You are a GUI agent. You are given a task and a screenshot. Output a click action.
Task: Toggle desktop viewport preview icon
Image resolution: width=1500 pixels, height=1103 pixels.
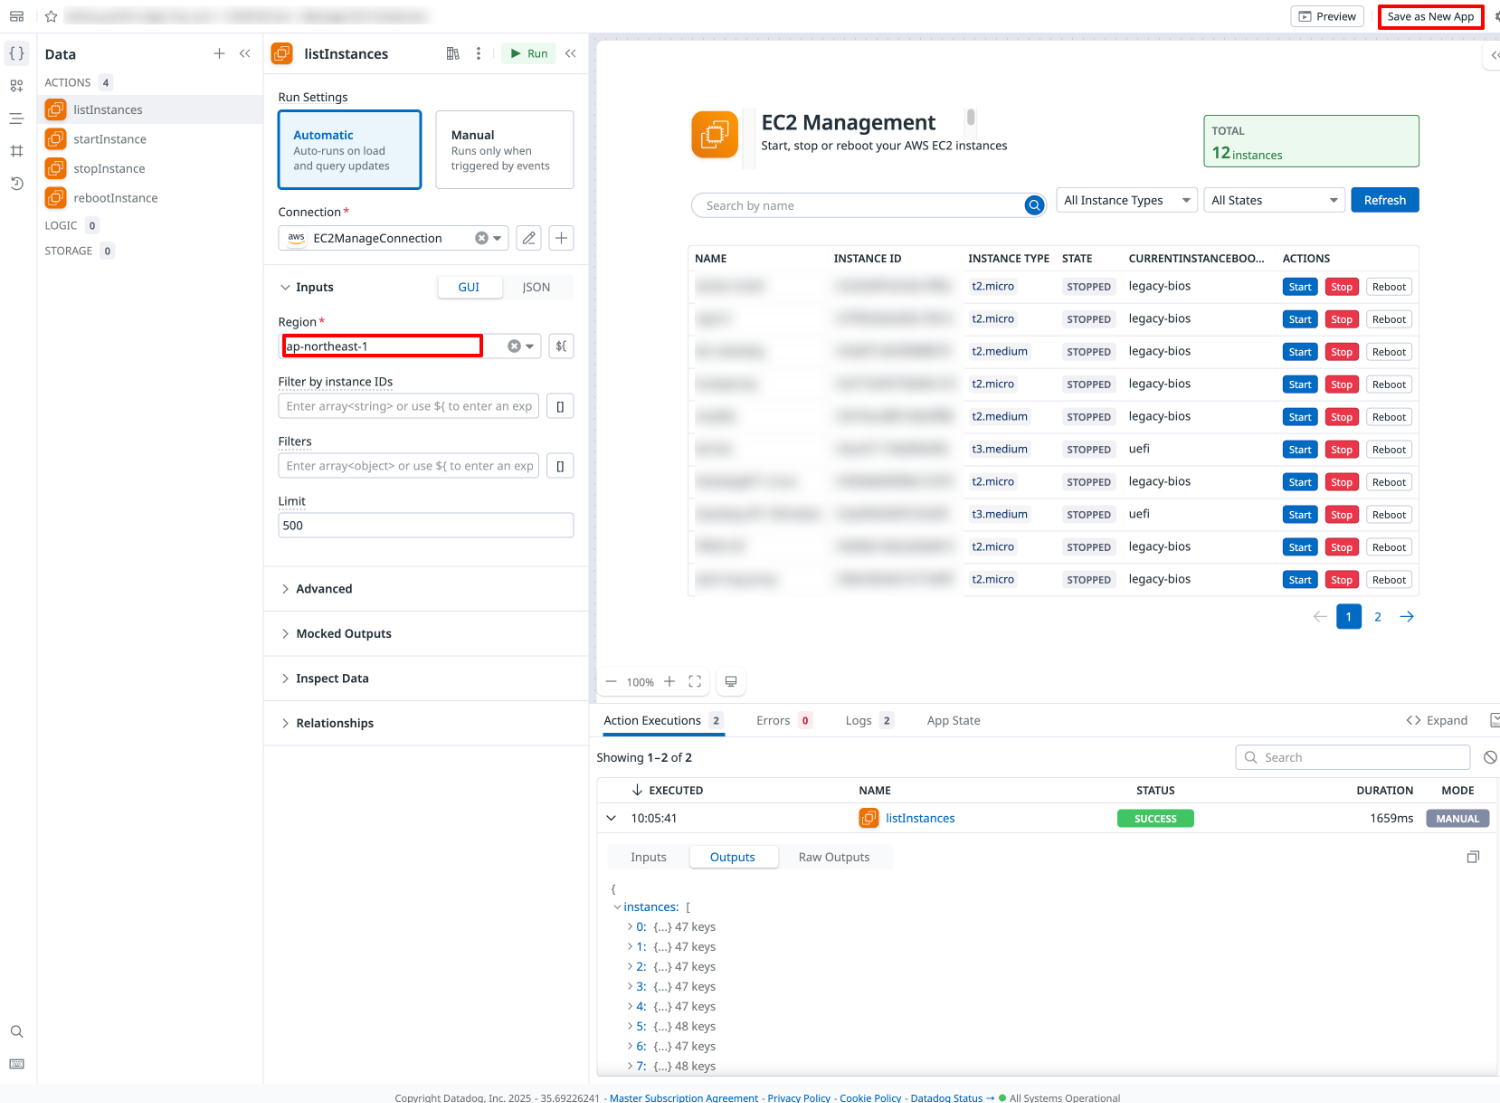pos(731,681)
